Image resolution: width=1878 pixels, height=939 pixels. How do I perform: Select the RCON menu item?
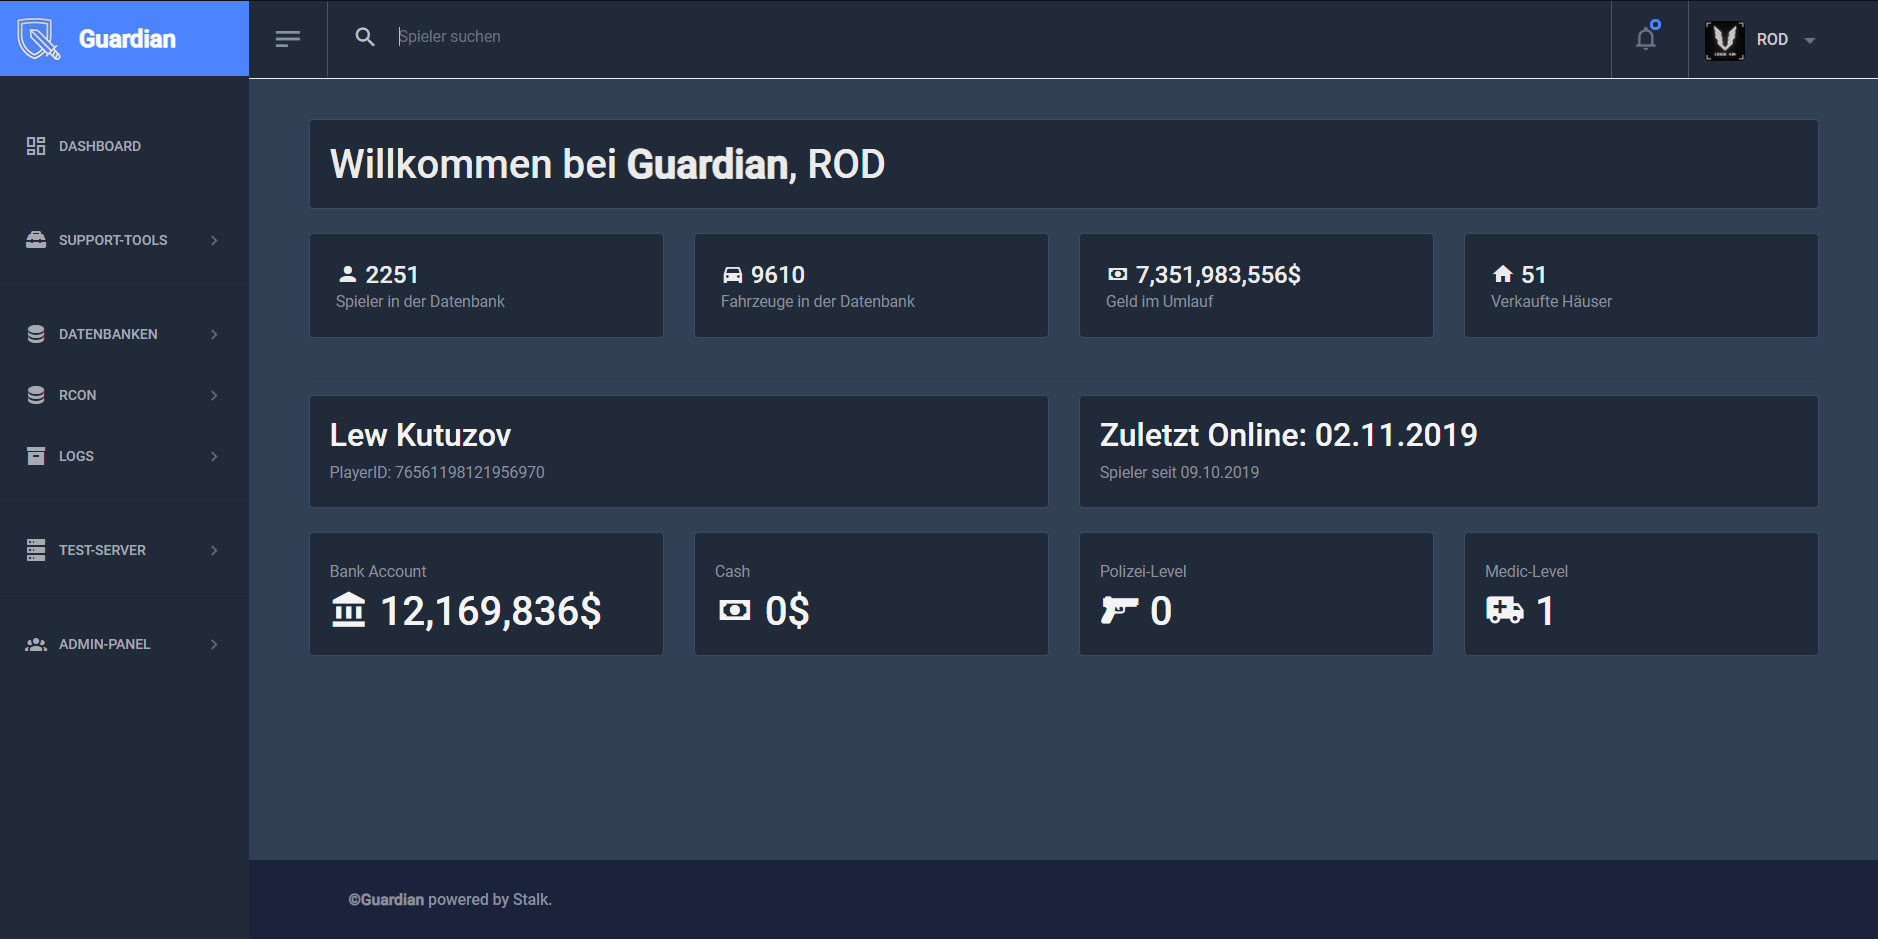point(78,395)
